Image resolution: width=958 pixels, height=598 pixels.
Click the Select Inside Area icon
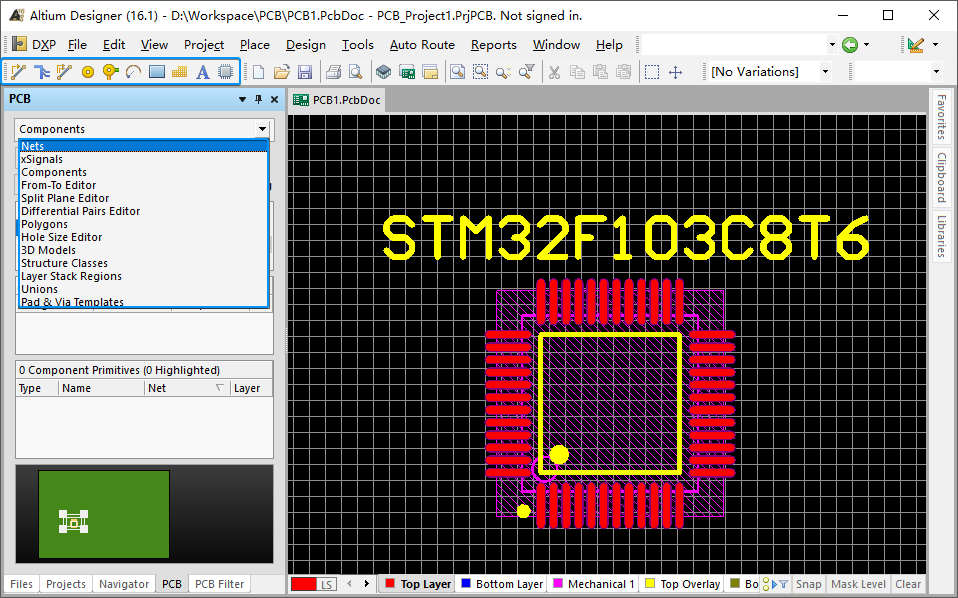click(652, 72)
